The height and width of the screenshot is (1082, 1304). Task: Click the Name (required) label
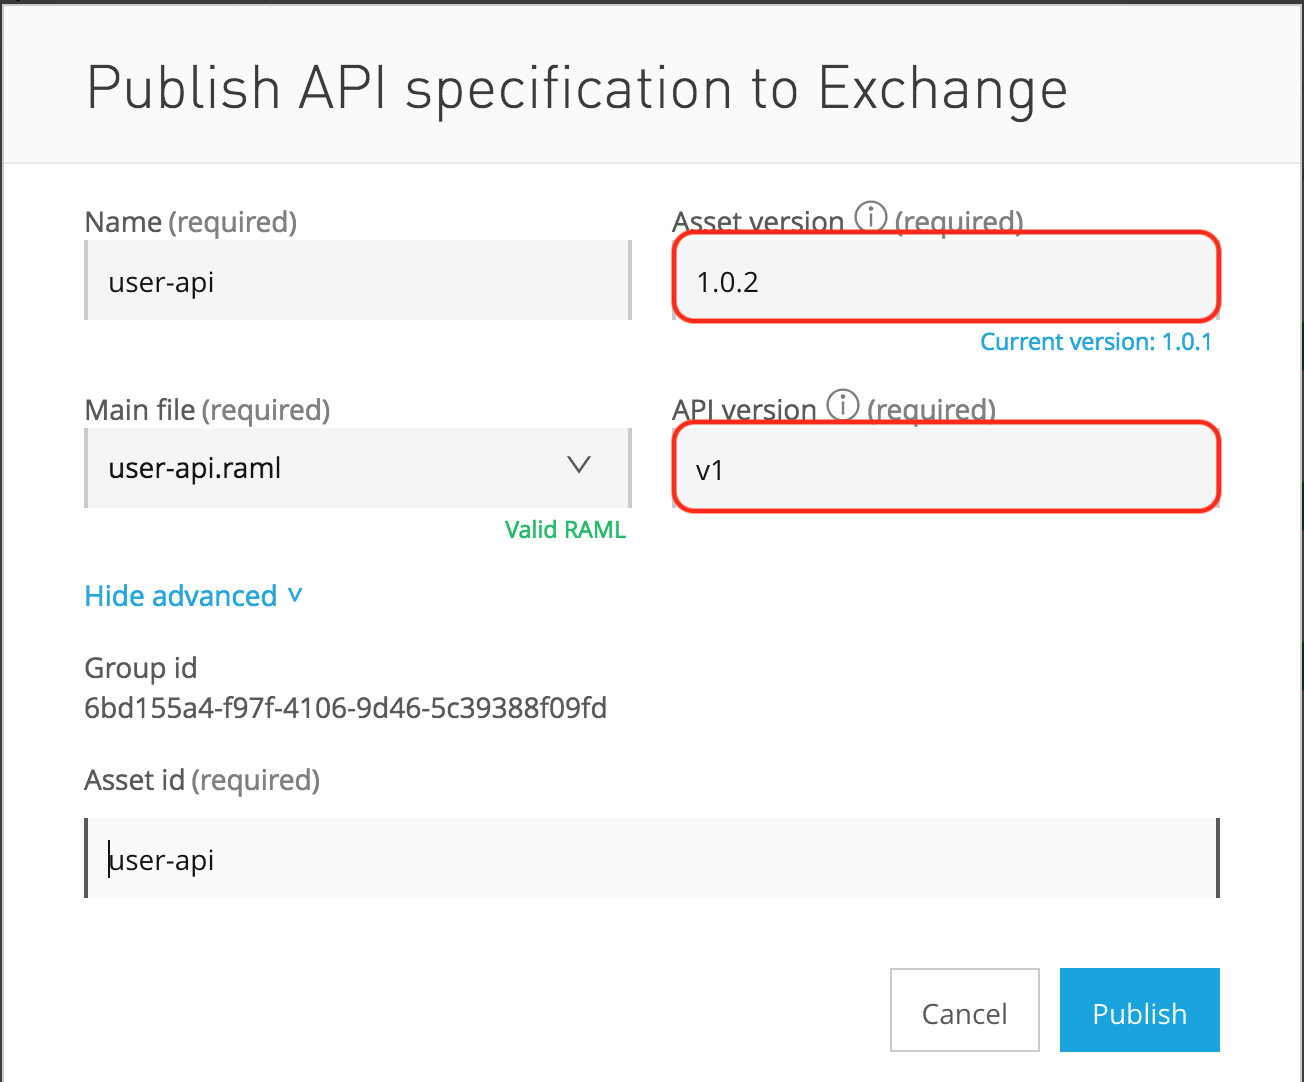coord(190,222)
